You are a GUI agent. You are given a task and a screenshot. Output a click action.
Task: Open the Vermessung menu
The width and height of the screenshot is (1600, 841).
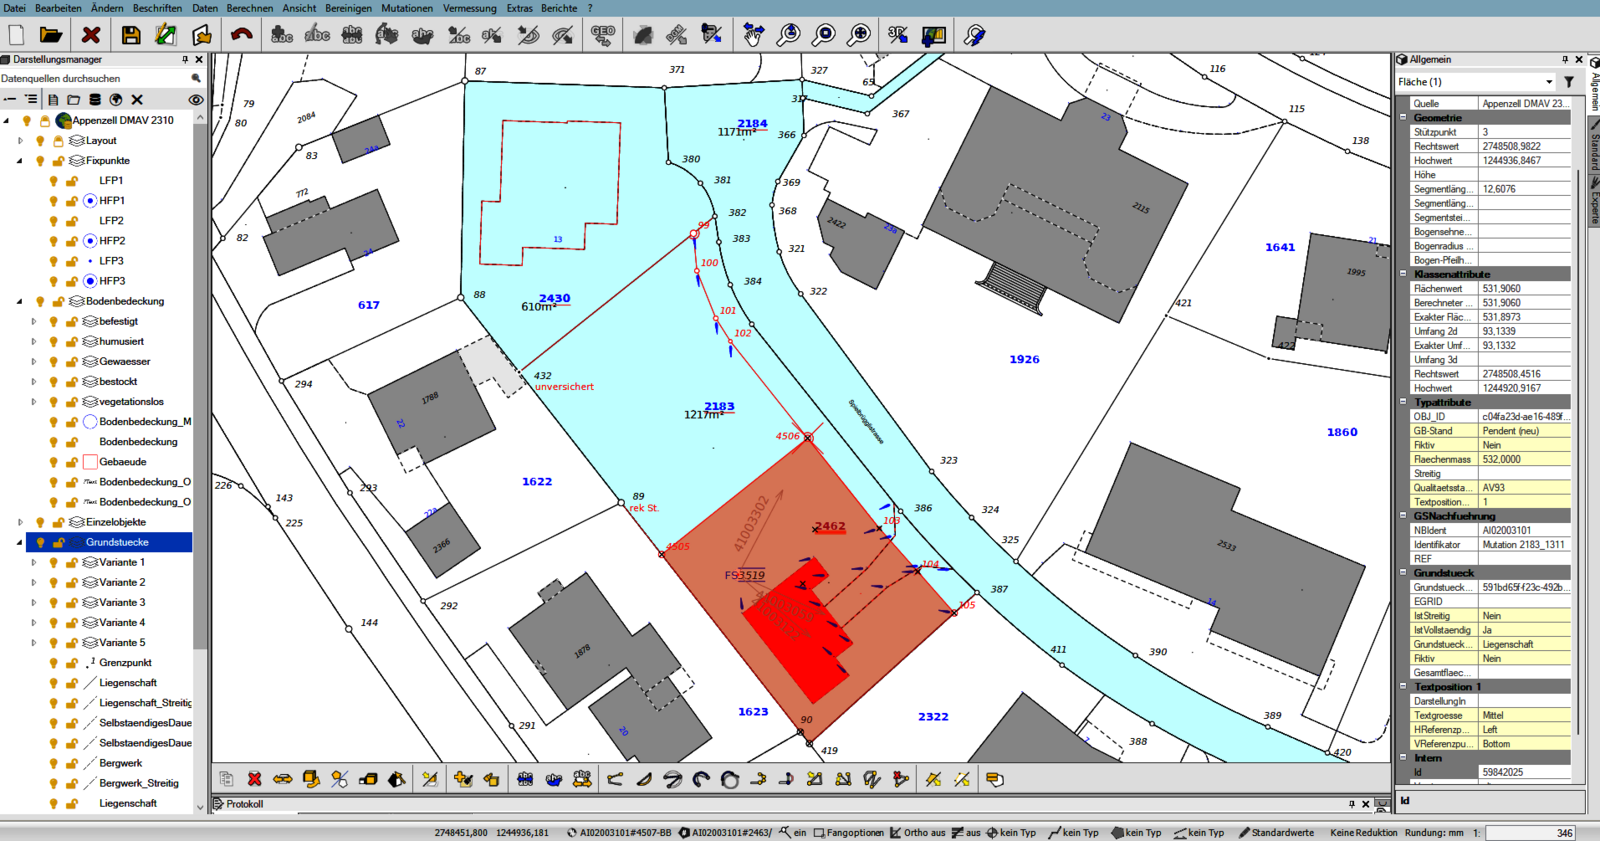(x=469, y=8)
